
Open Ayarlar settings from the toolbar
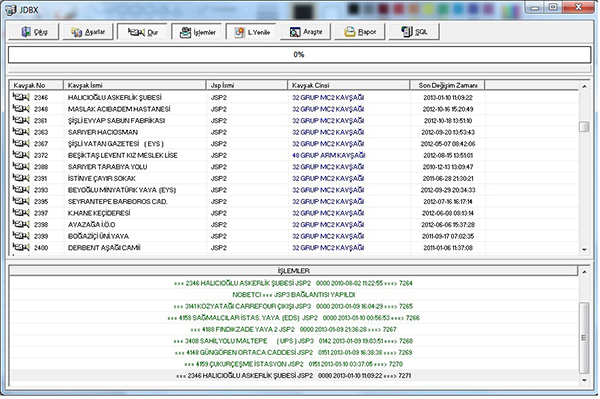tap(88, 32)
